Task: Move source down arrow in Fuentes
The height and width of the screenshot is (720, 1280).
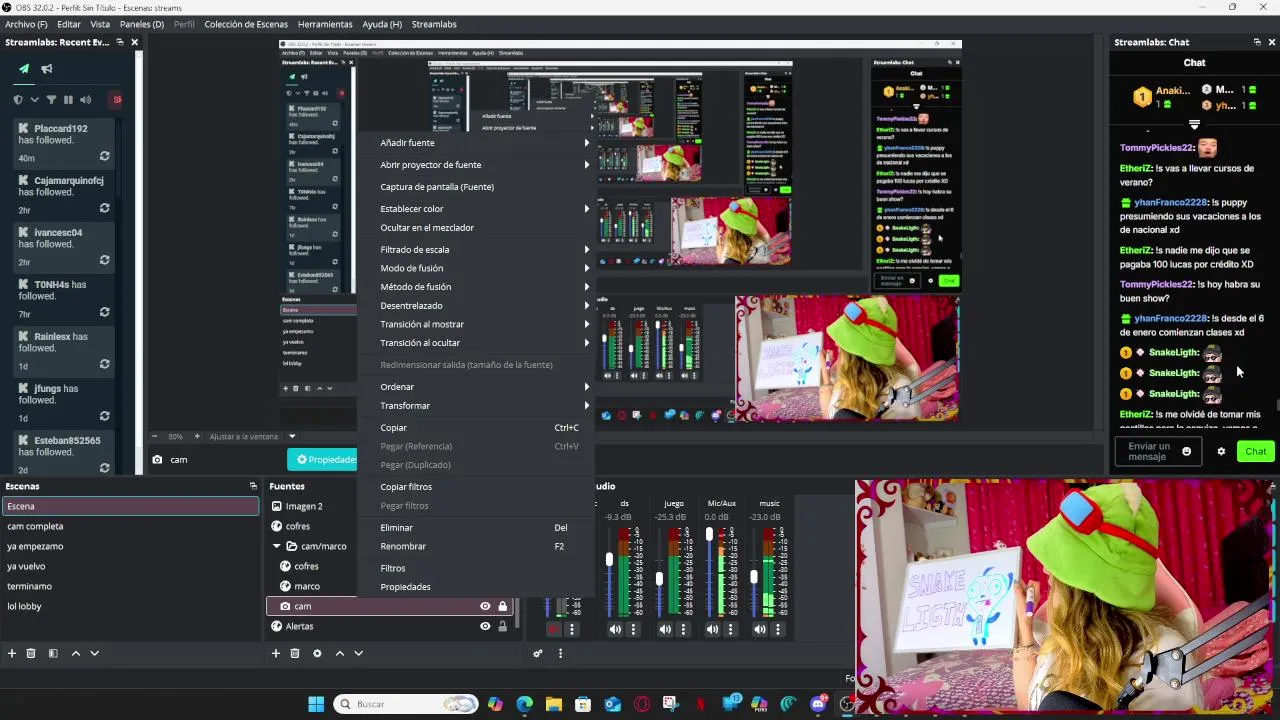Action: click(x=358, y=653)
